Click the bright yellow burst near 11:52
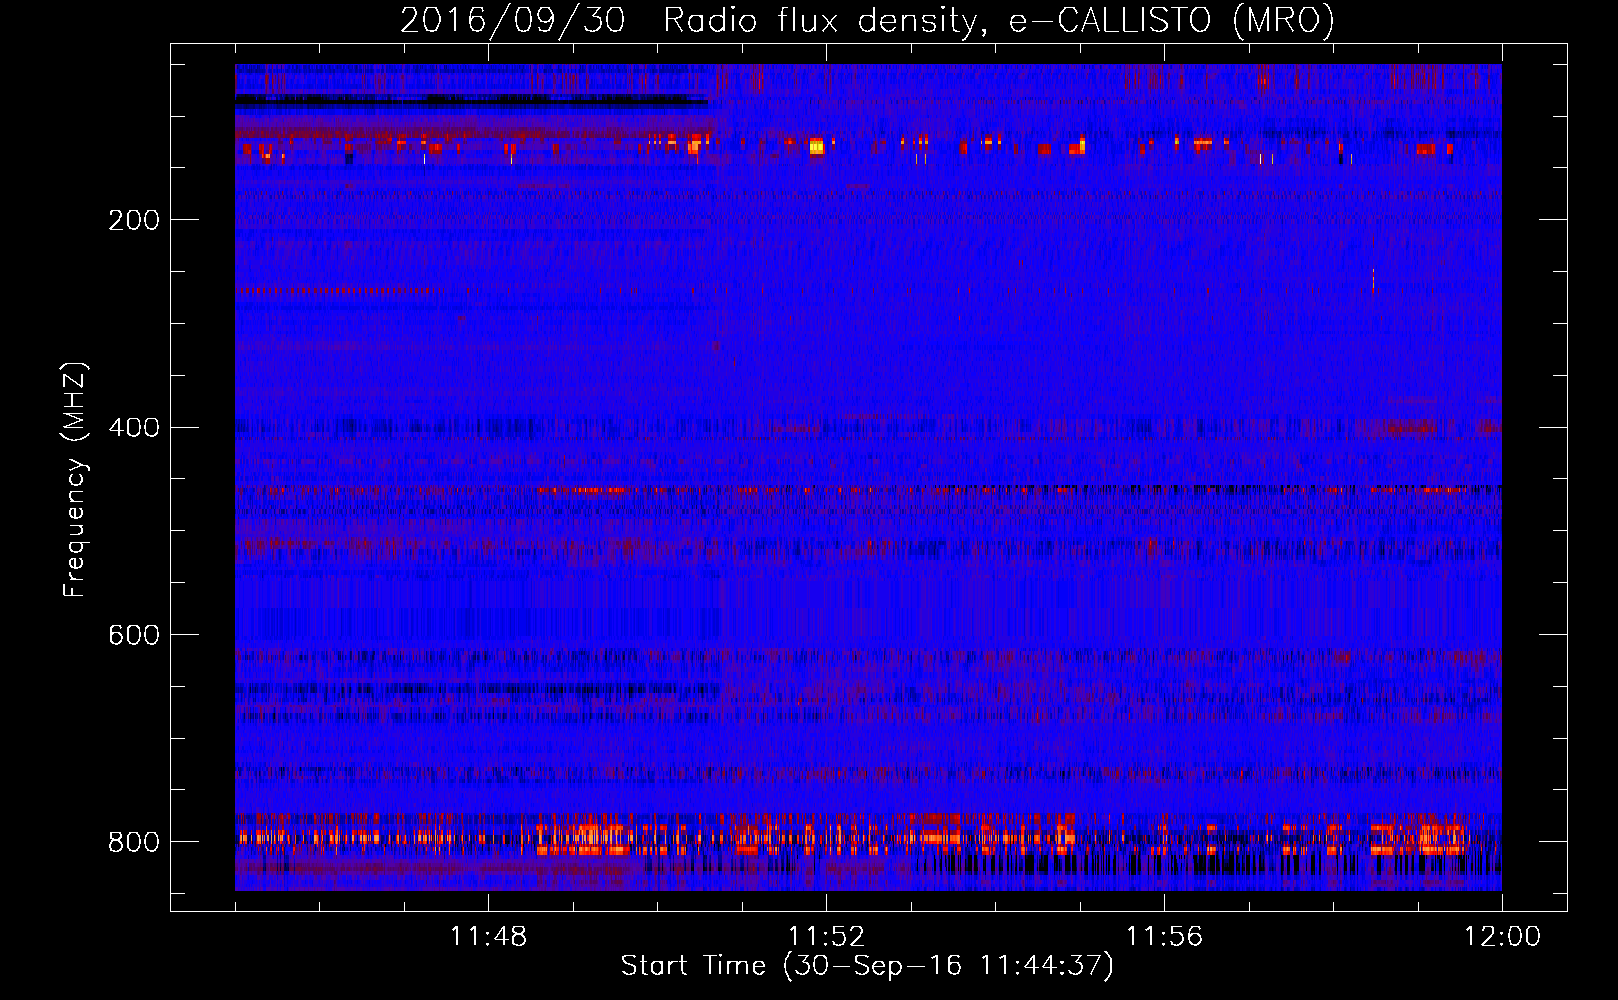Screen dimensions: 1618x1000 (x=817, y=146)
